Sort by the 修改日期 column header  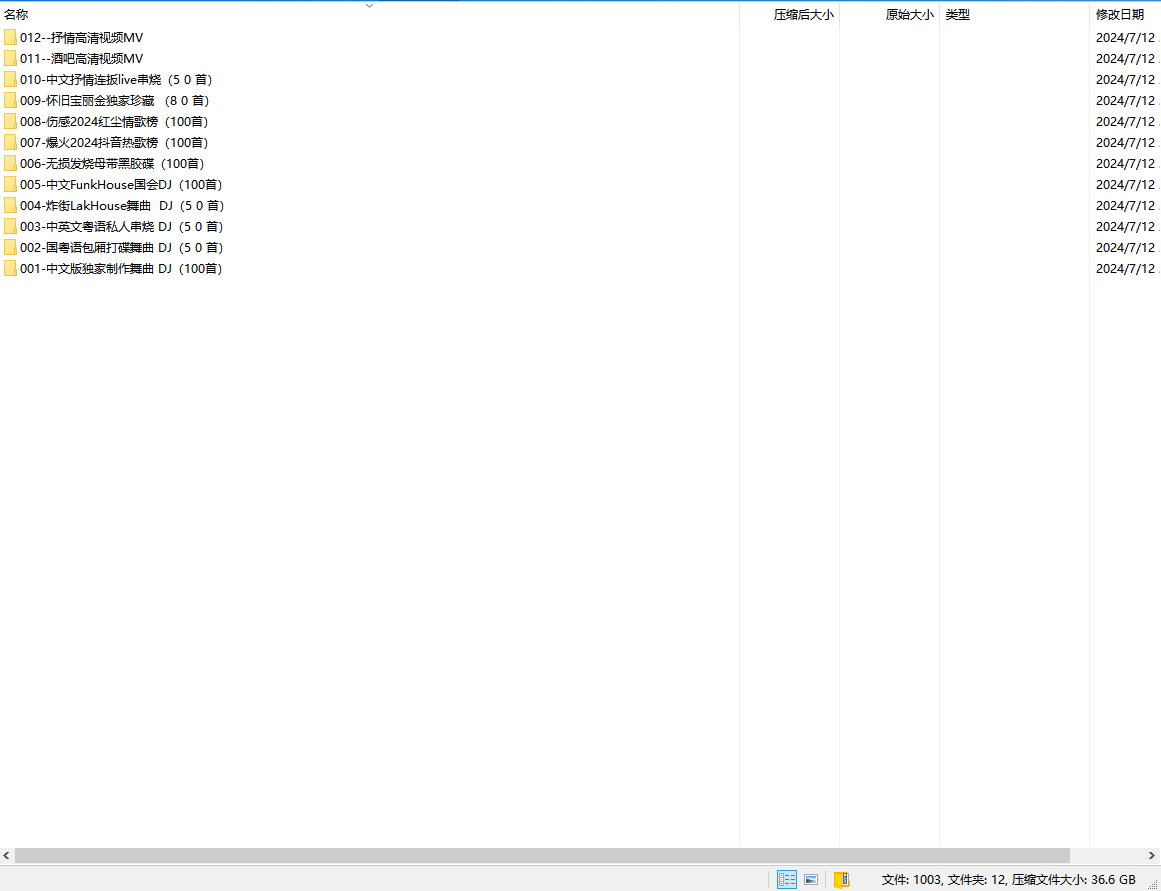1119,15
